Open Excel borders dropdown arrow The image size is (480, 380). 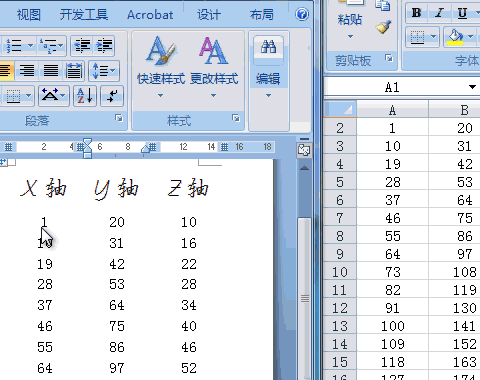(x=433, y=36)
